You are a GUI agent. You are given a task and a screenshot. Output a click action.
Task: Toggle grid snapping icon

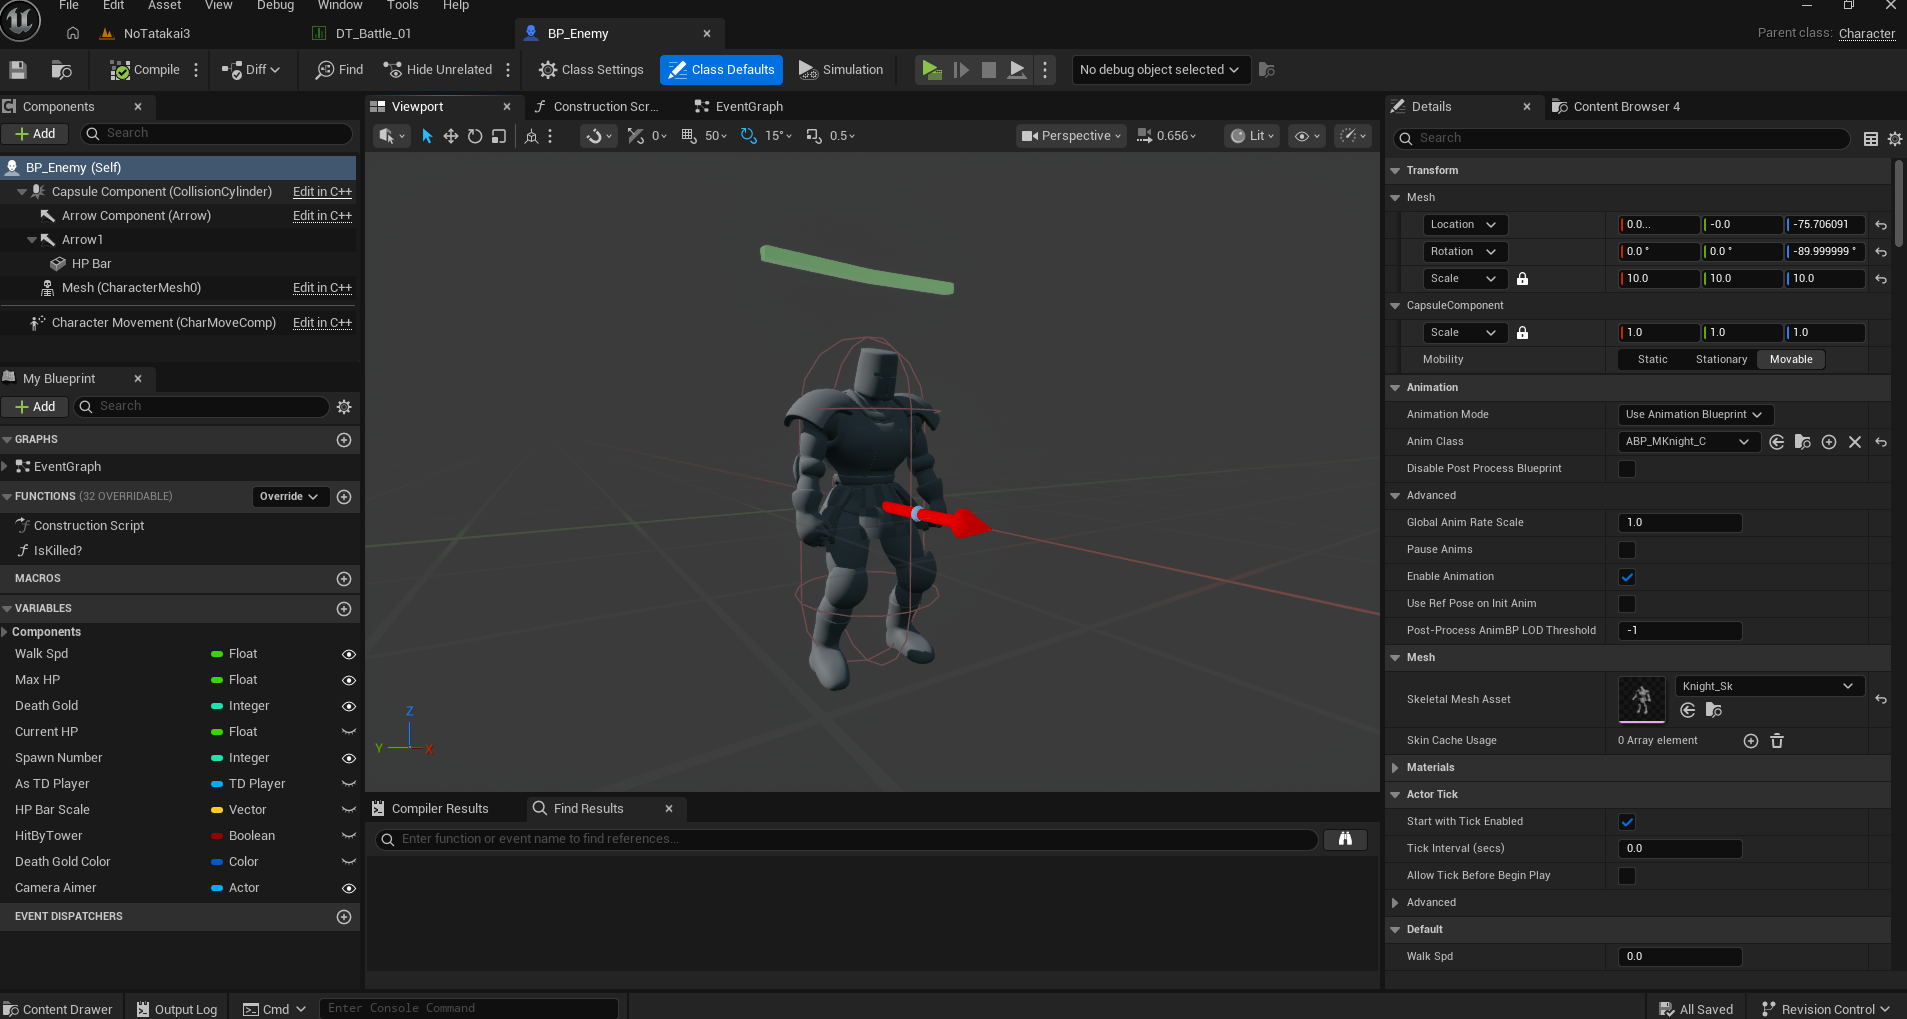(x=689, y=136)
